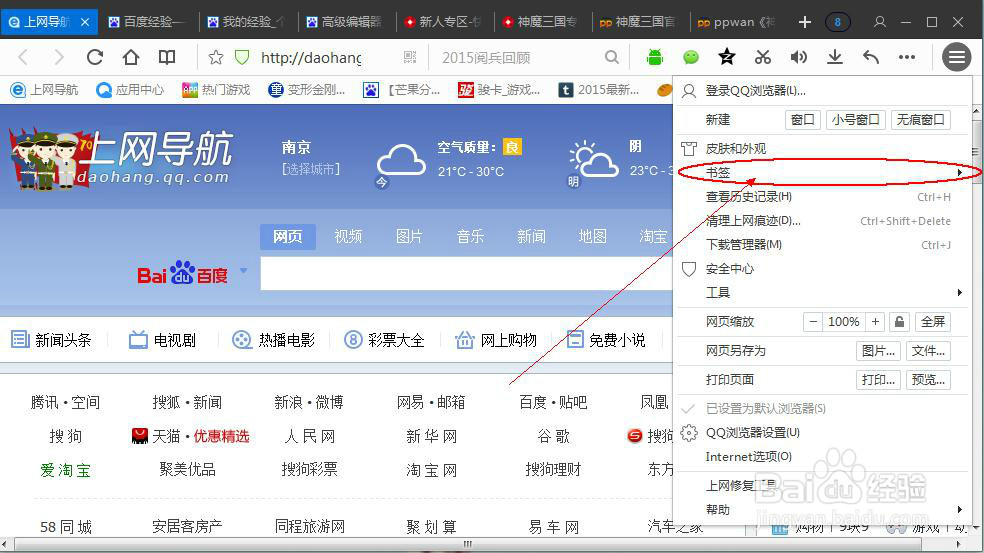Switch to 百度经验 browser tab

[148, 22]
